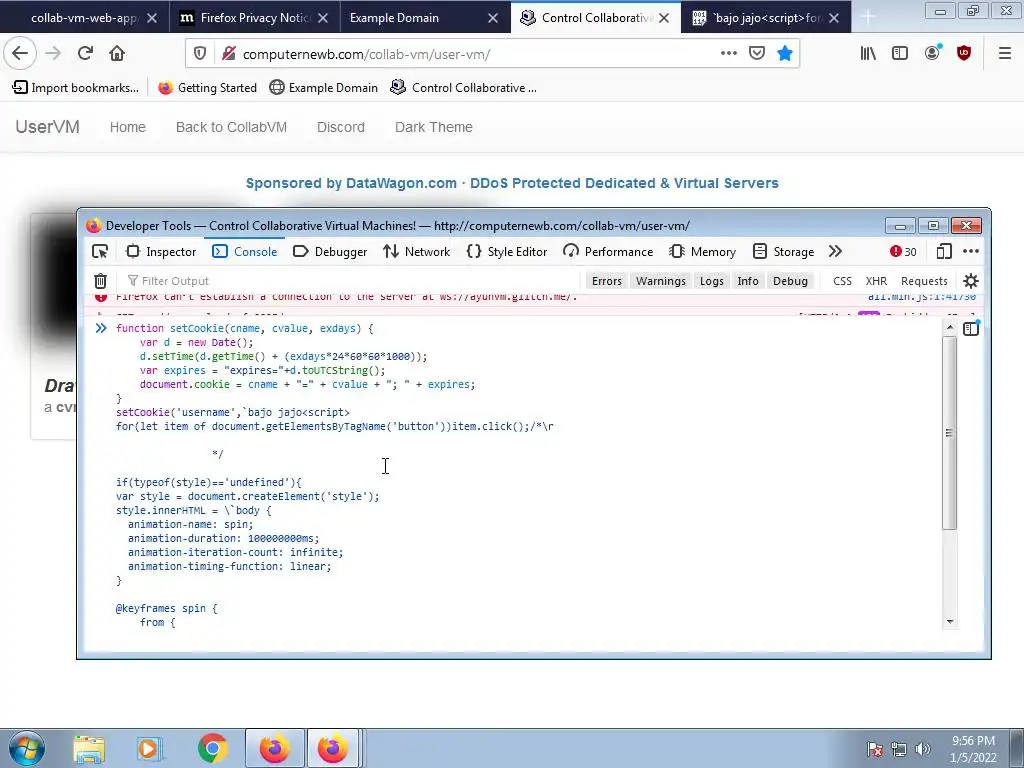The width and height of the screenshot is (1024, 768).
Task: Click the tracking protection shield icon
Action: point(200,54)
